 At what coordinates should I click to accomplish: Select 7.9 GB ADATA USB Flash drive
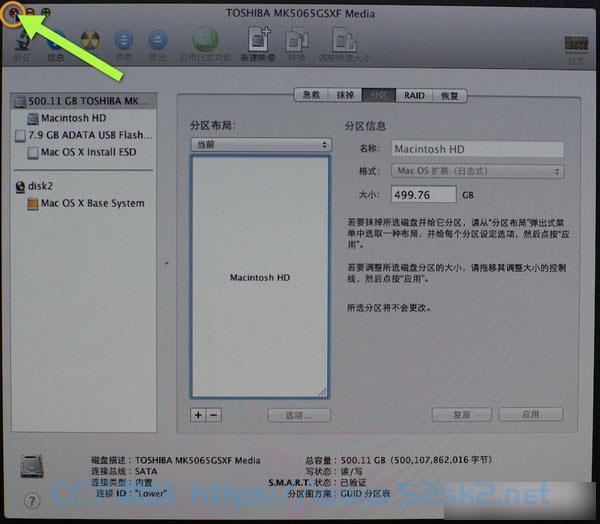[x=84, y=135]
